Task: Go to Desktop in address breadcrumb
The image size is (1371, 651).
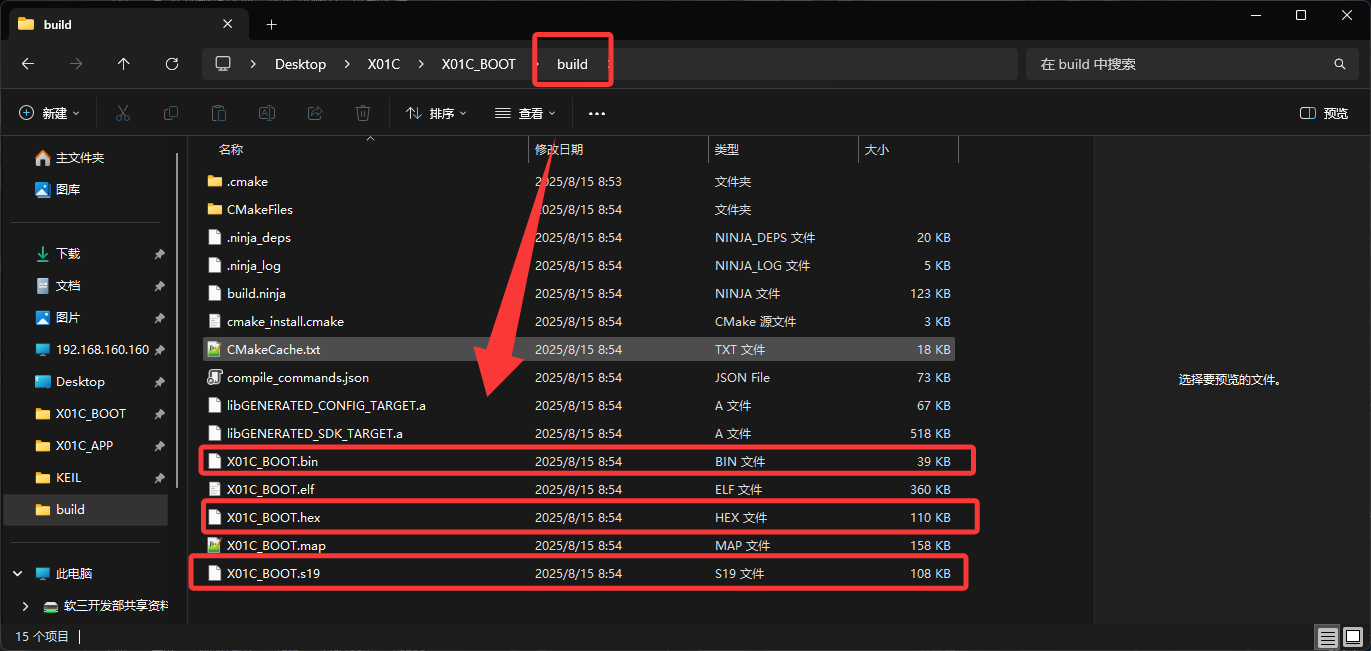Action: tap(301, 64)
